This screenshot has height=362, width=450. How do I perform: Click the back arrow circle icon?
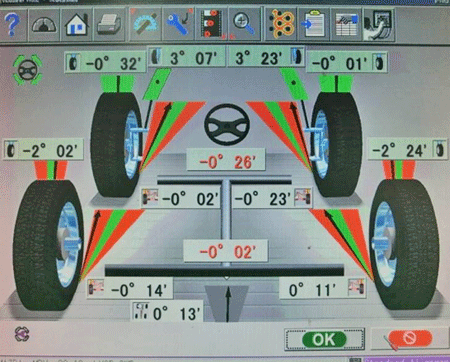coord(22,334)
